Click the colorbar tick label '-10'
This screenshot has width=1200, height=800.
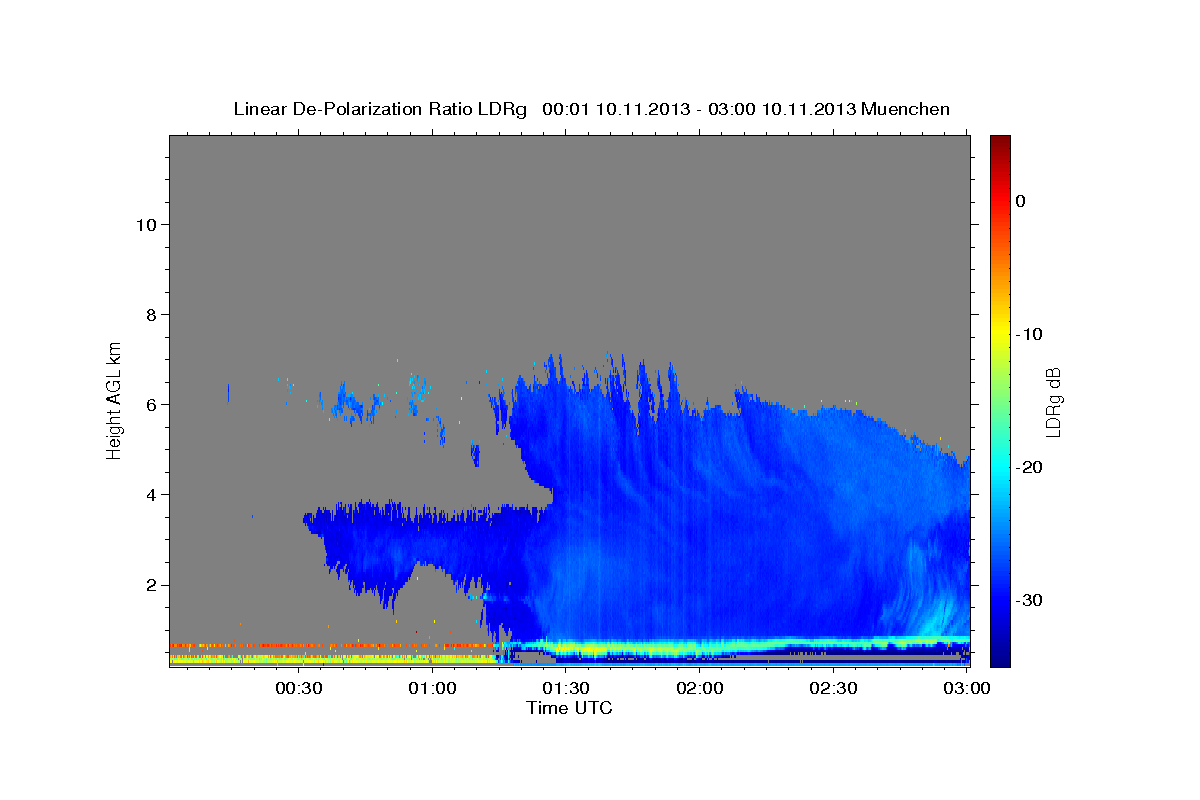pyautogui.click(x=1030, y=334)
